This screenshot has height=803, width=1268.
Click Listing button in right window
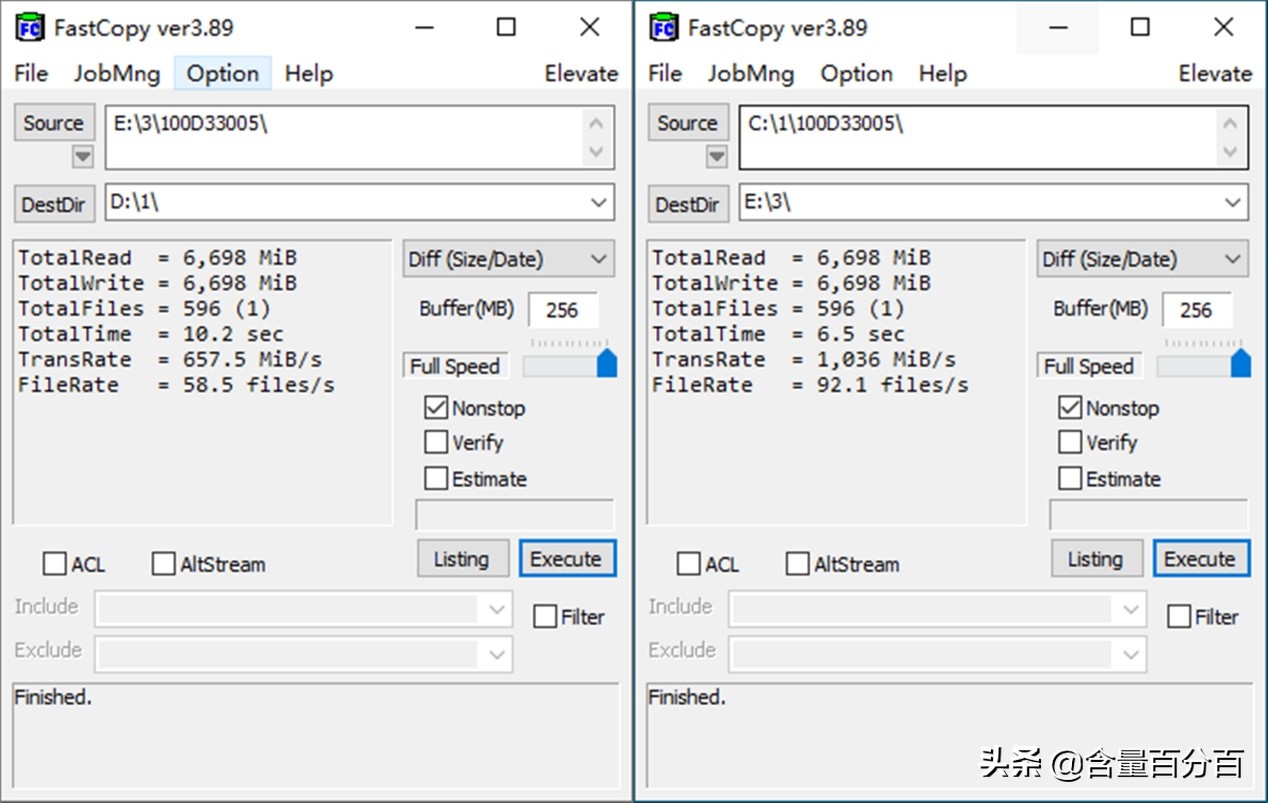click(1095, 559)
